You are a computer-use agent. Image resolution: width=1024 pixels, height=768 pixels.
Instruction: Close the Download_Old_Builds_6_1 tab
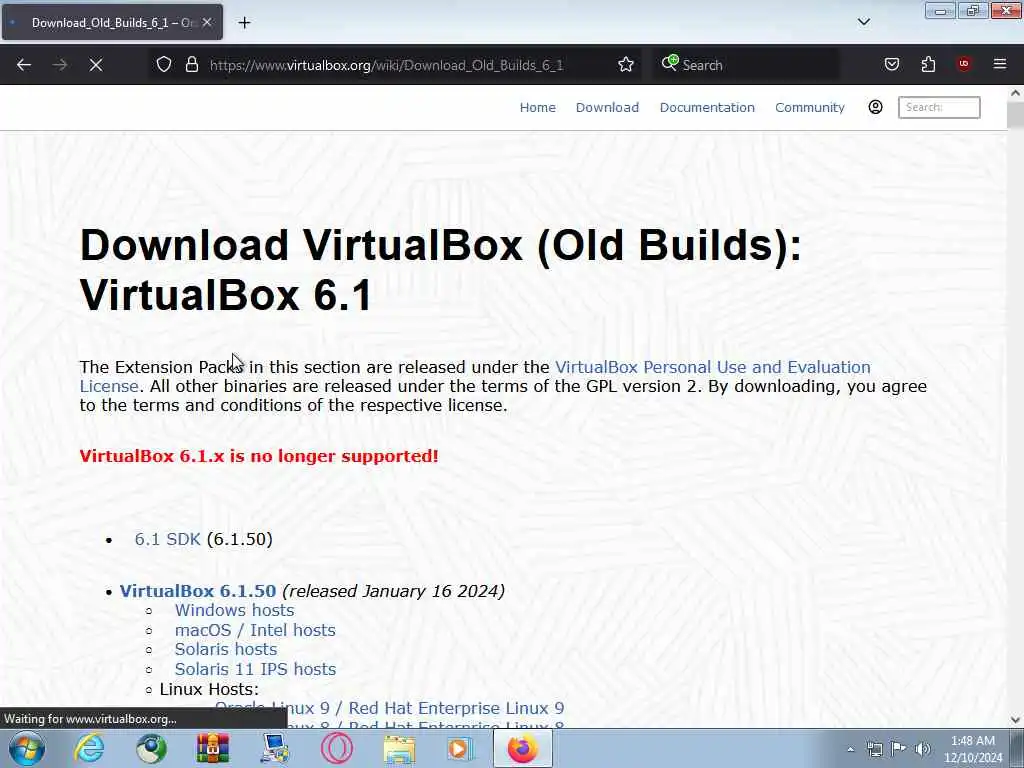(x=207, y=22)
